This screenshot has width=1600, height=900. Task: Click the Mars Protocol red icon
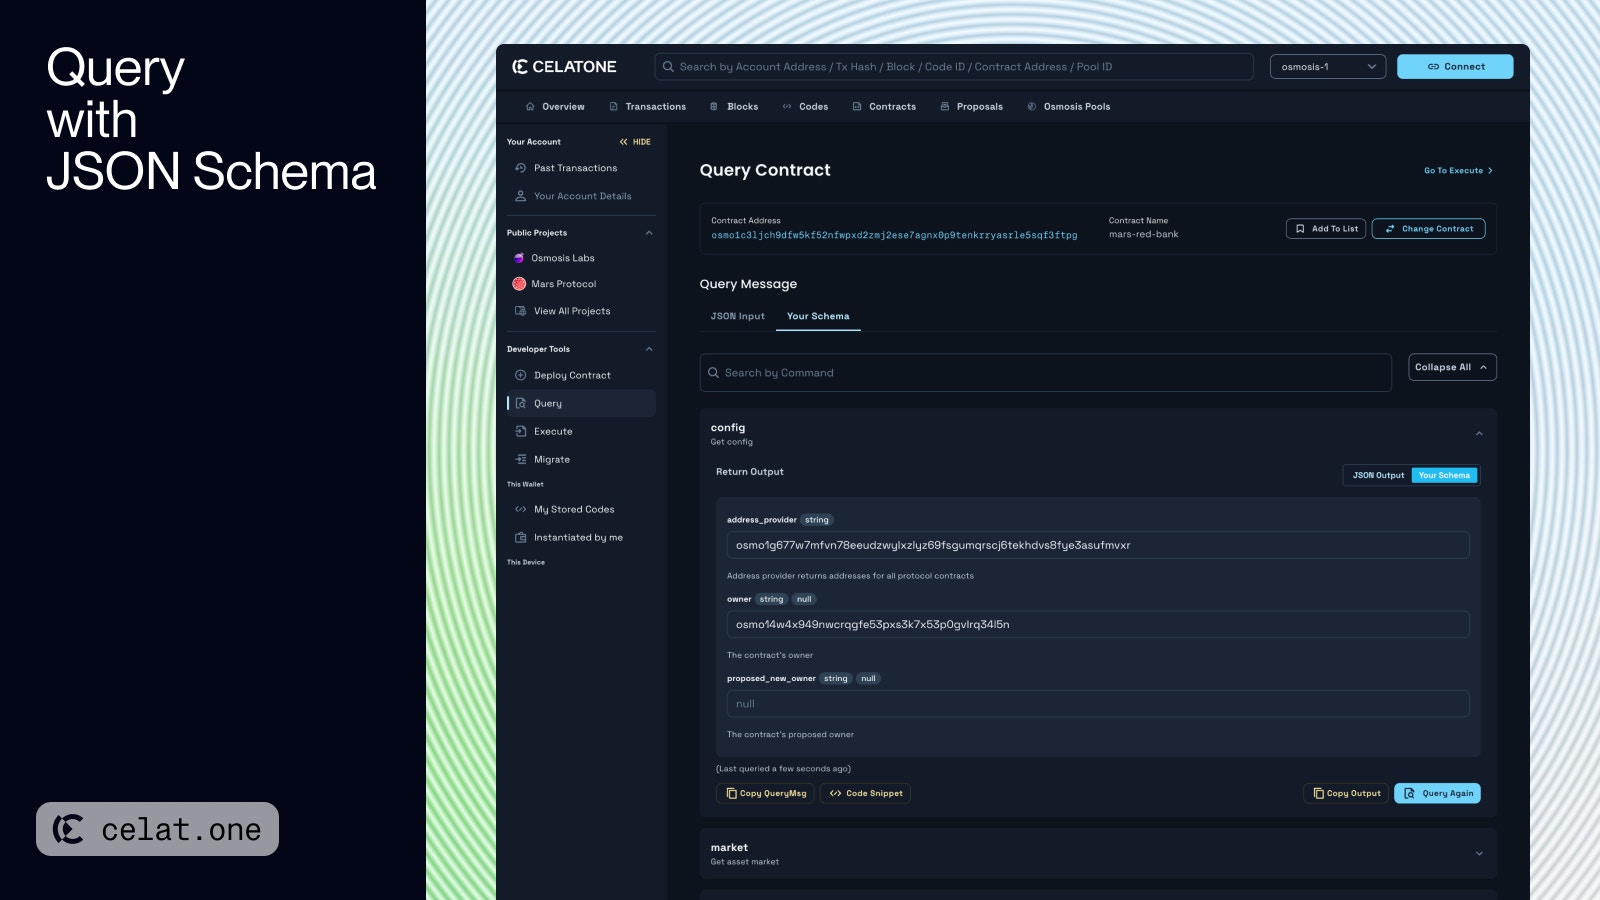519,284
